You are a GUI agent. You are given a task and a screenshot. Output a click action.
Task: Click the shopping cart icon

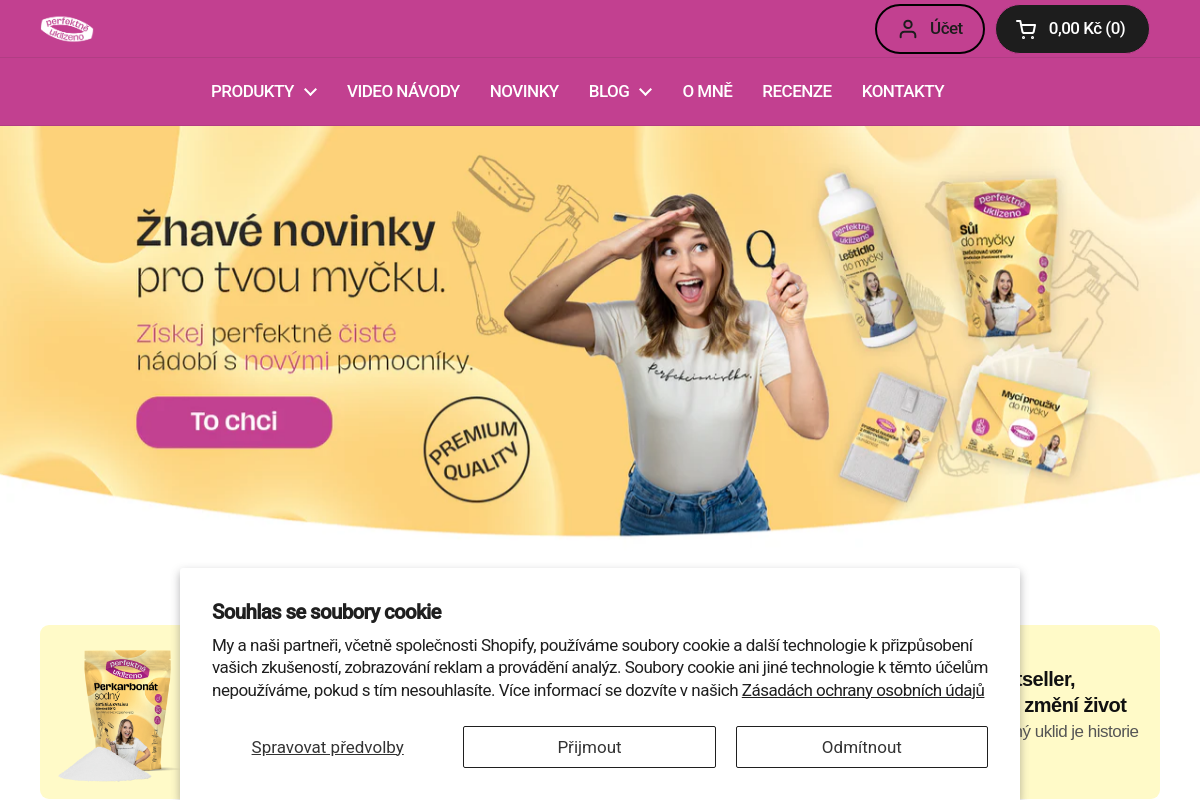(1026, 29)
